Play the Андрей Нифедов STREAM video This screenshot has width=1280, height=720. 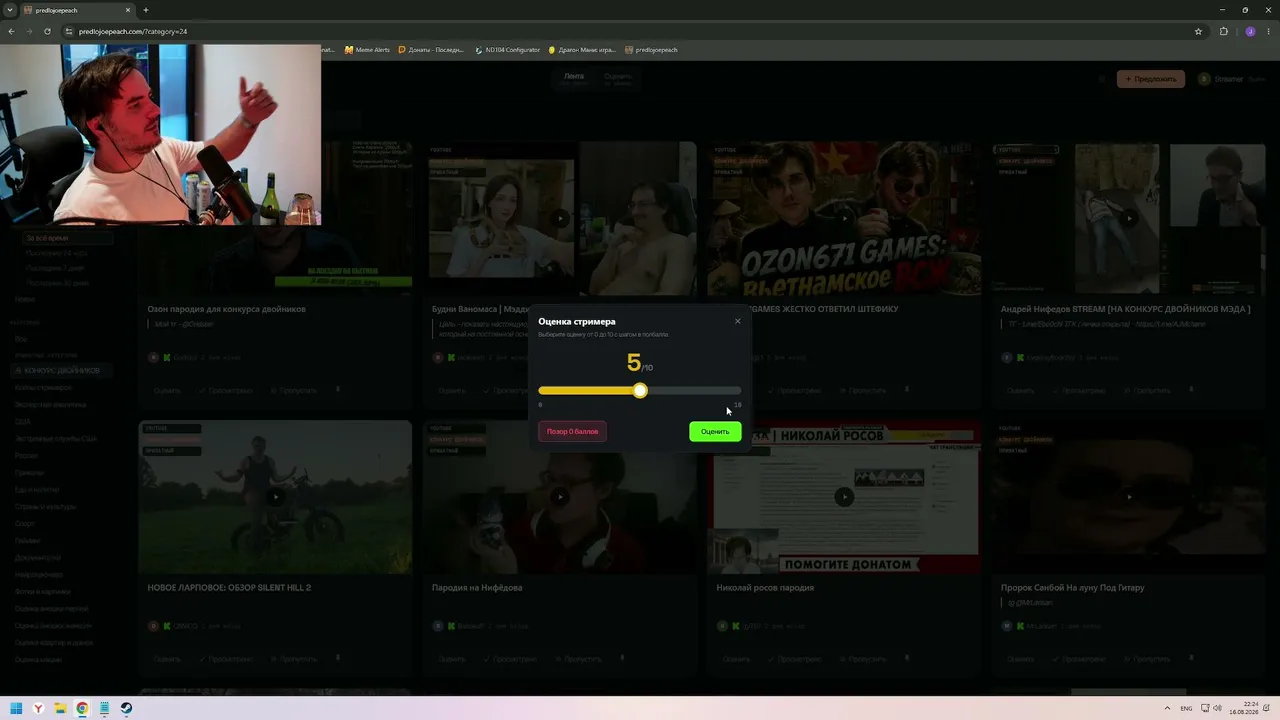[x=1129, y=218]
